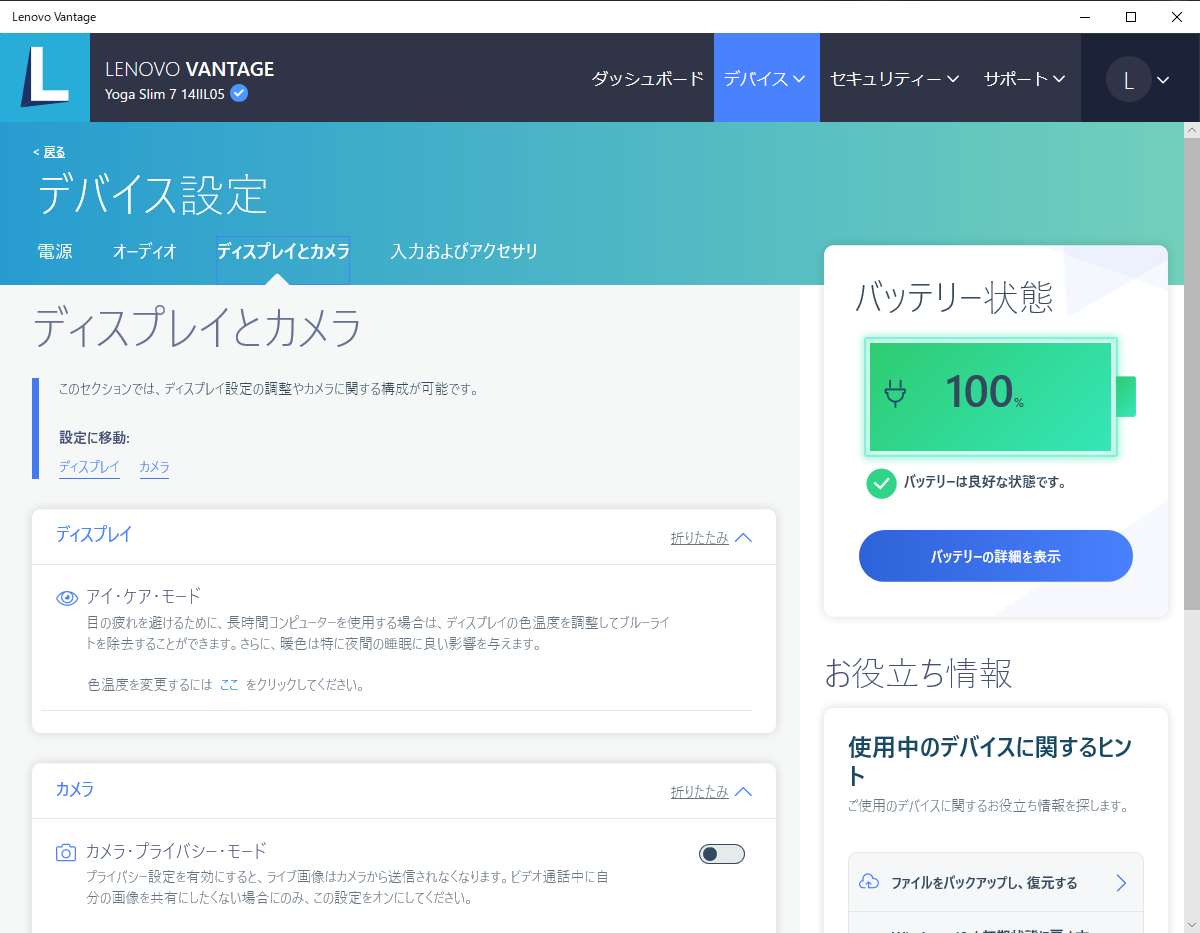Click ここ link to change color temperature
Screen dimensions: 1200x933
click(229, 685)
